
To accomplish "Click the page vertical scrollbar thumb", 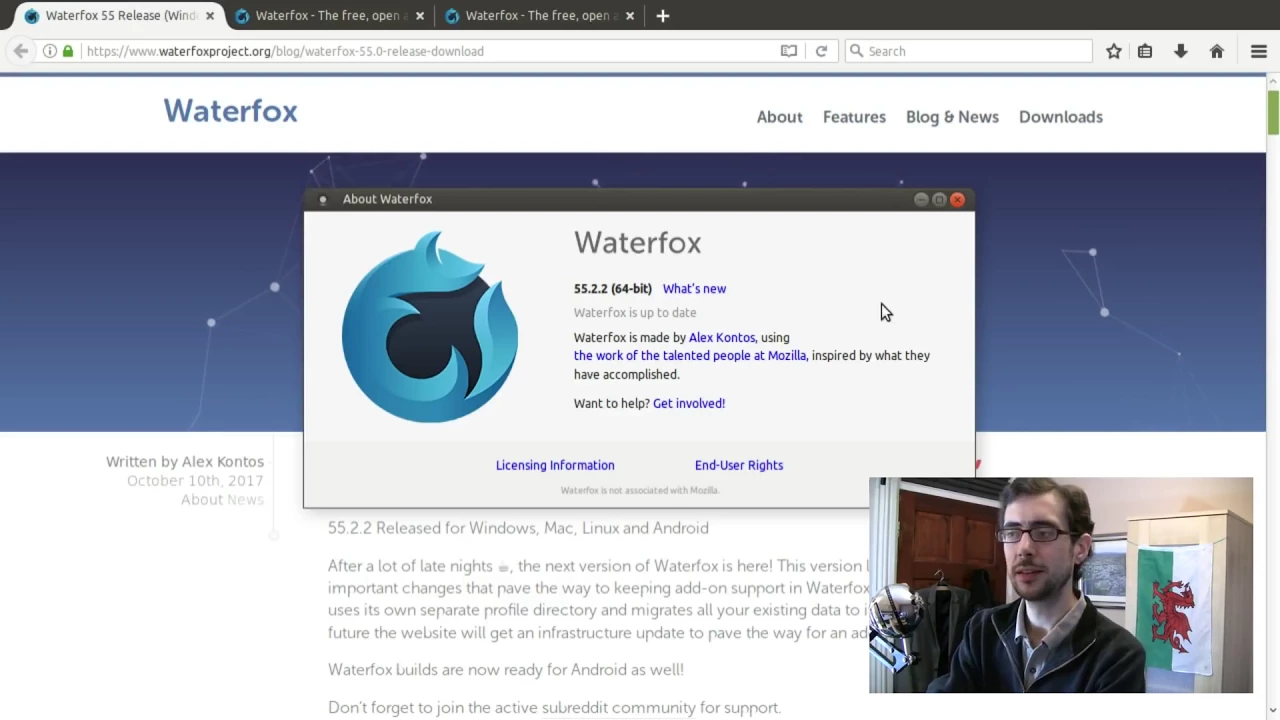I will click(x=1273, y=112).
